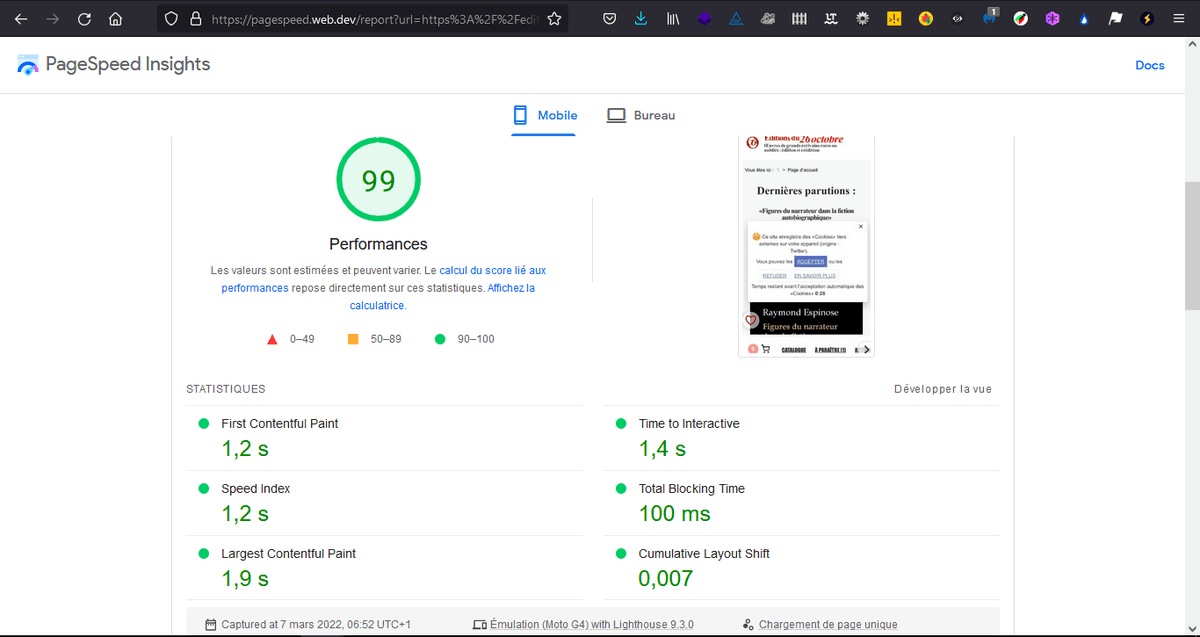The width and height of the screenshot is (1200, 637).
Task: Save page to Pocket
Action: [609, 18]
